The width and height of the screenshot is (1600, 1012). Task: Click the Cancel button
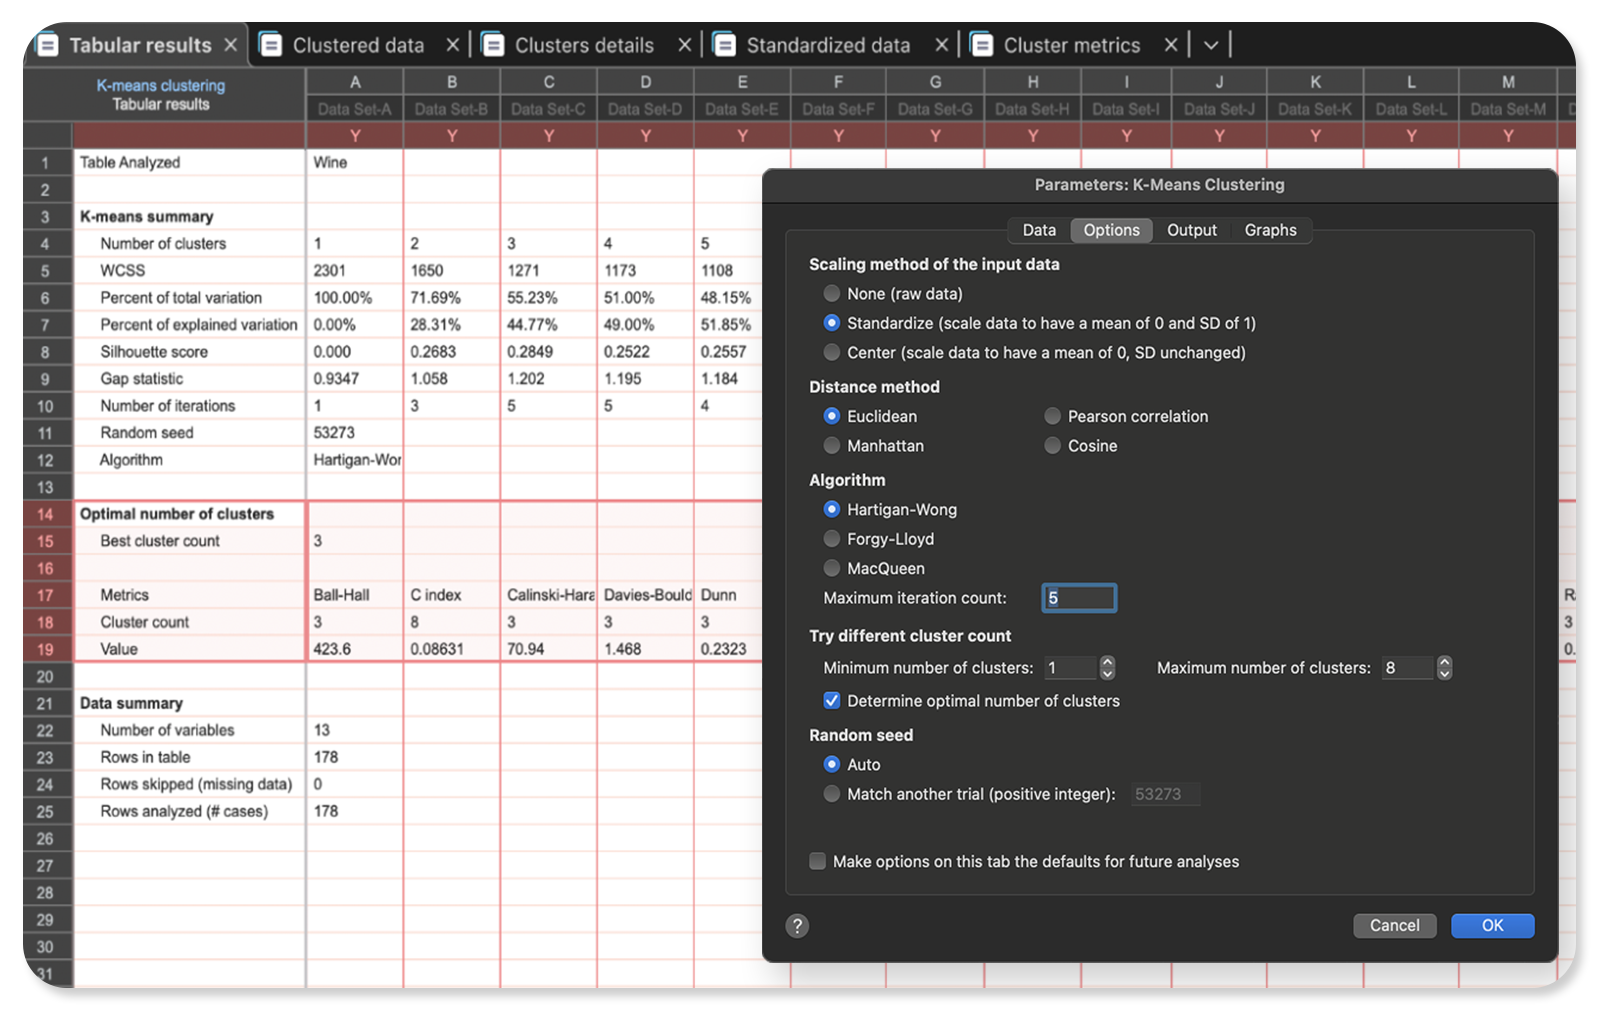(1394, 926)
